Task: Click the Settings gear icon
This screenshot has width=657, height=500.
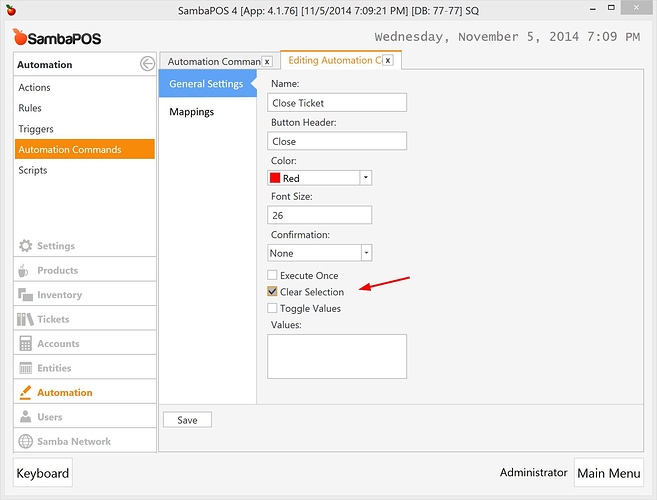Action: (26, 246)
